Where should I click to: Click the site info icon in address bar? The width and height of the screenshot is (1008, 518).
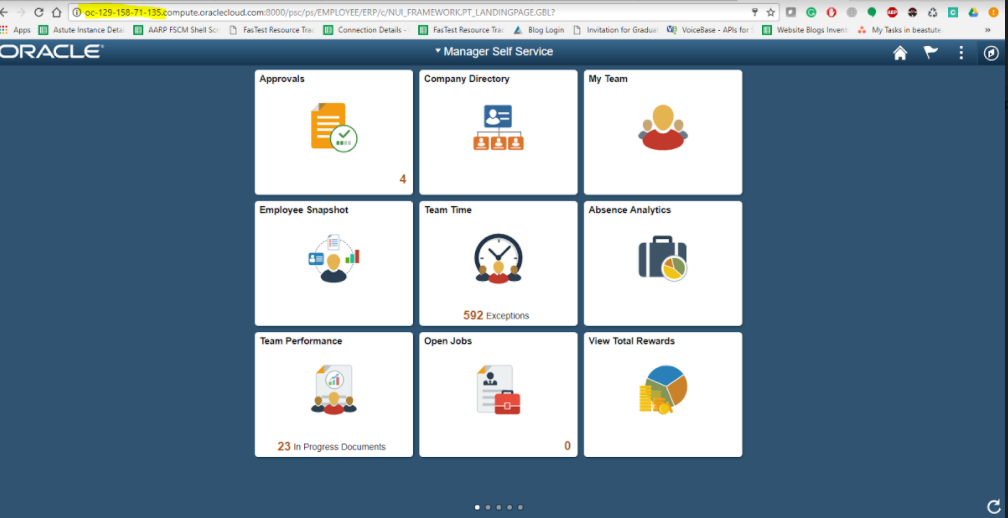click(76, 12)
